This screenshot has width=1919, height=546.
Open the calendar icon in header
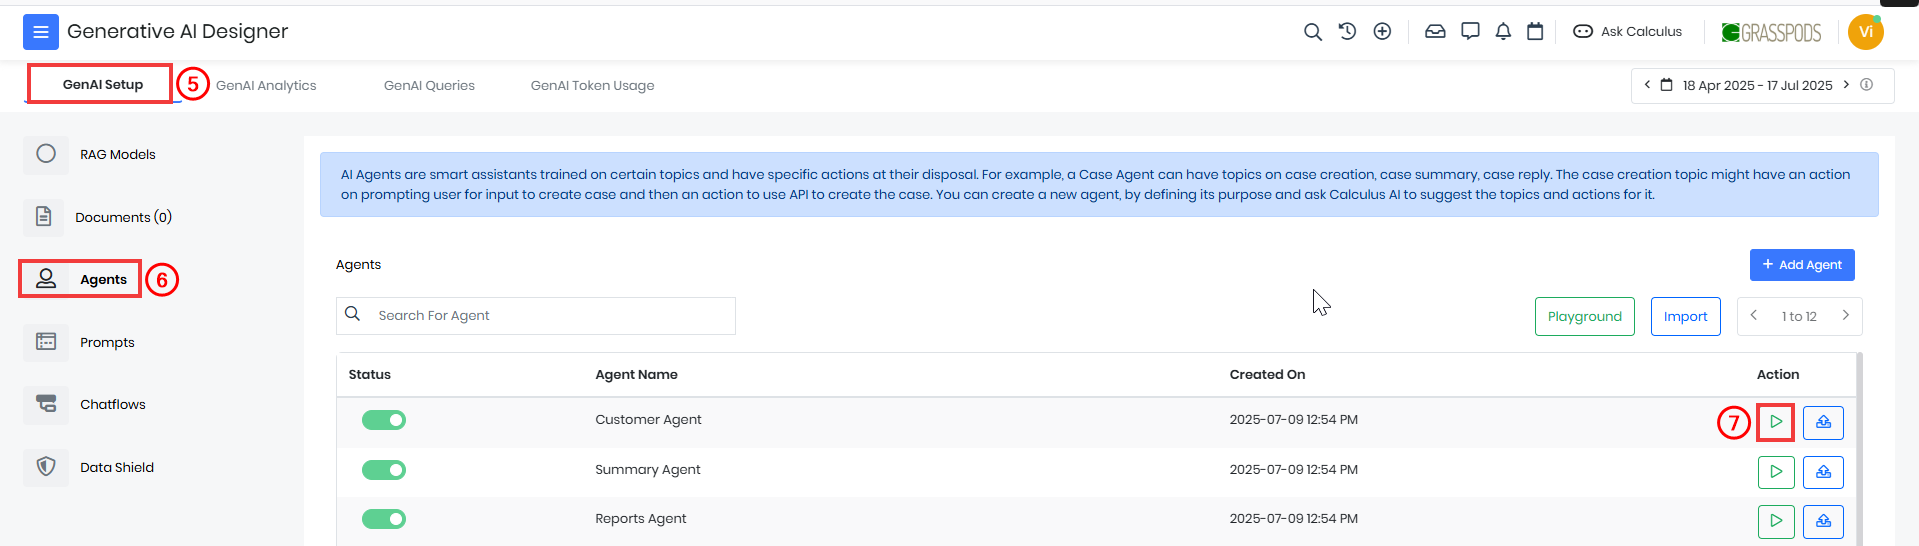1535,32
